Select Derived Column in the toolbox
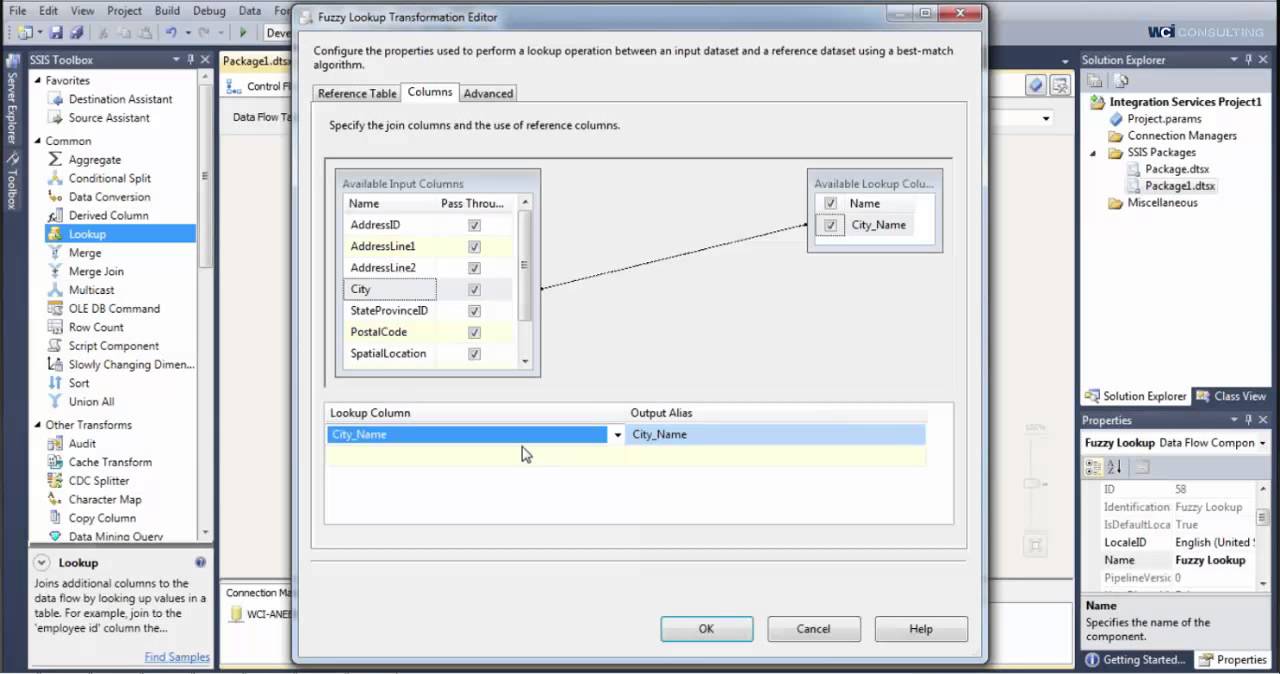 (108, 215)
